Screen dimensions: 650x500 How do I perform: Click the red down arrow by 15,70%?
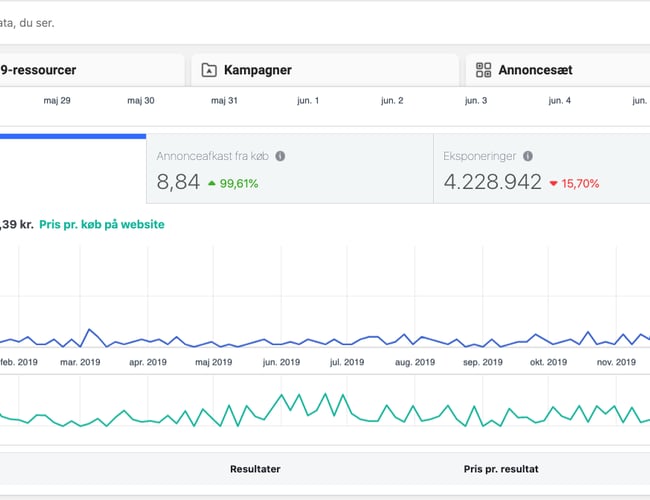(553, 183)
